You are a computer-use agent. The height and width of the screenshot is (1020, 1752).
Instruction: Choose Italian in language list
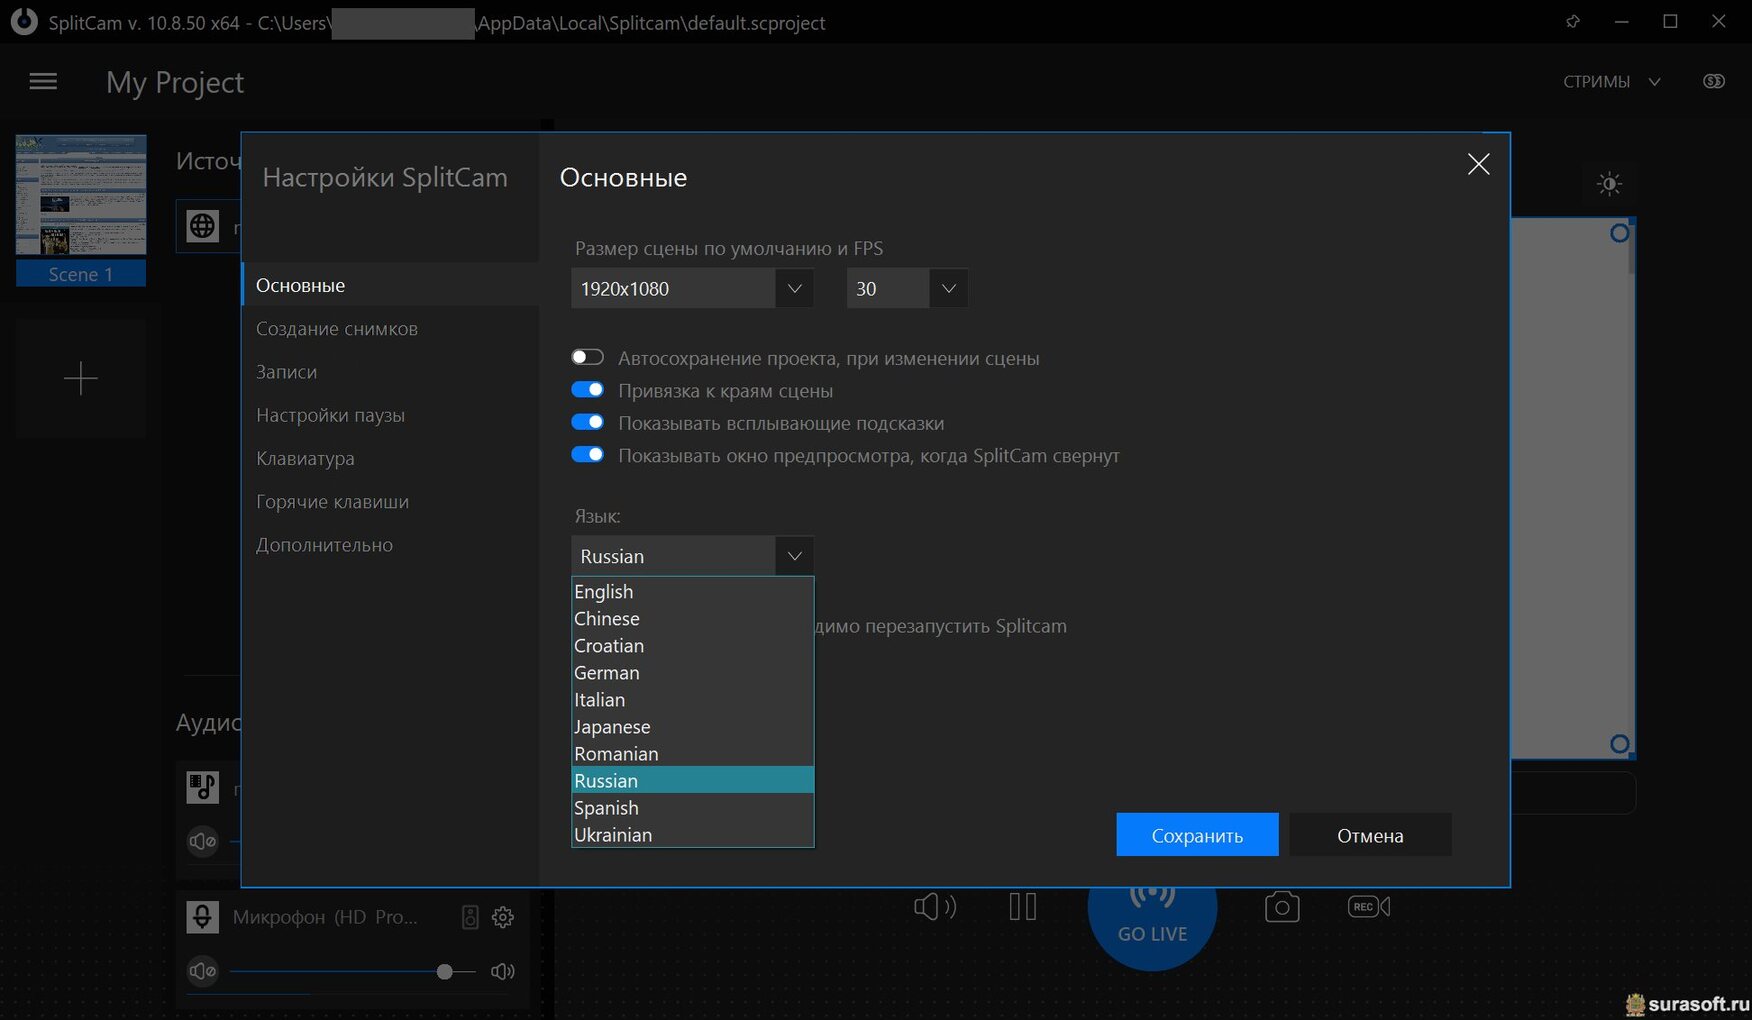(692, 699)
